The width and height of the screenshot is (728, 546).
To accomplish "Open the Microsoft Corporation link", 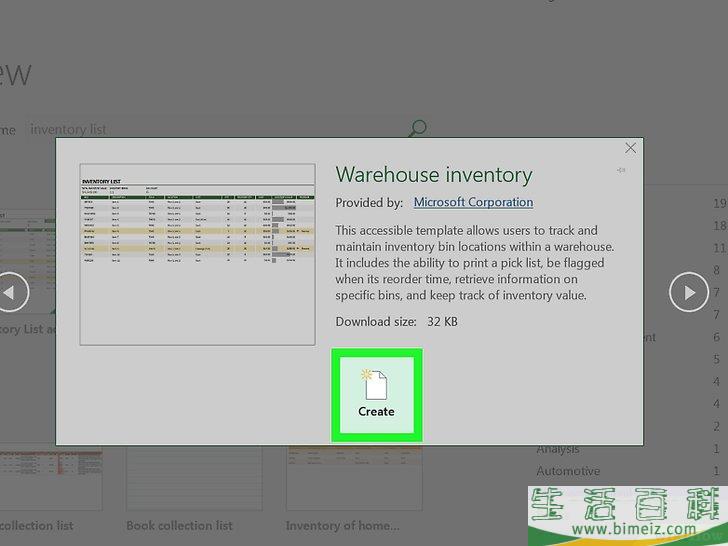I will pos(473,202).
